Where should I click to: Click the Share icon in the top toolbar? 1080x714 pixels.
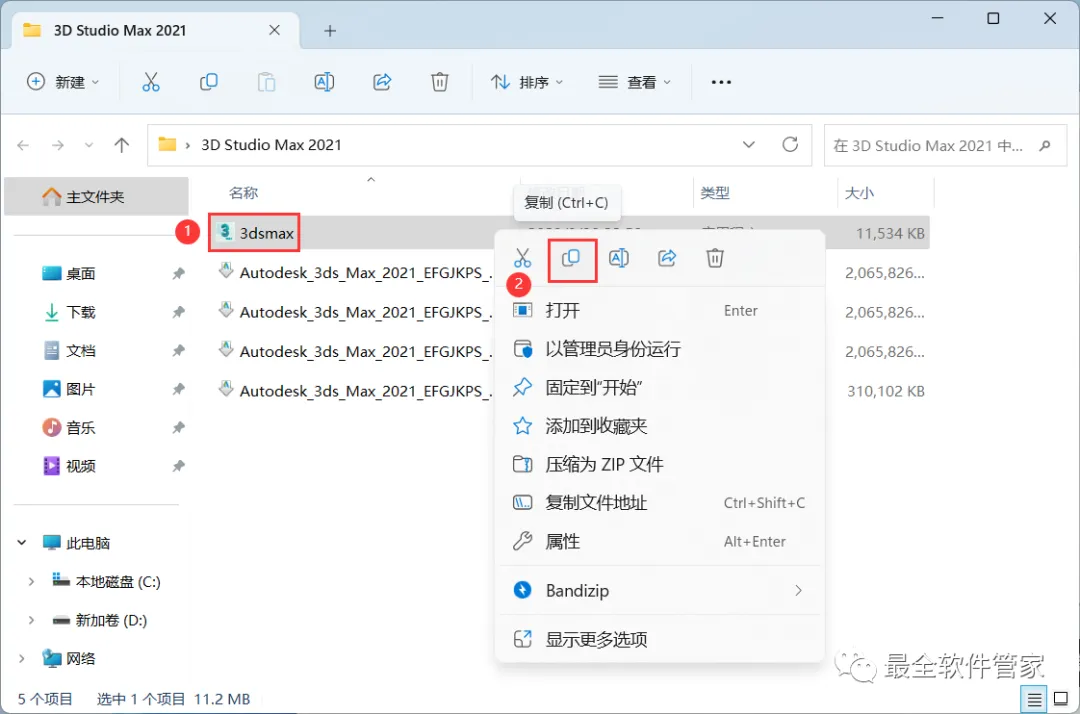[382, 82]
